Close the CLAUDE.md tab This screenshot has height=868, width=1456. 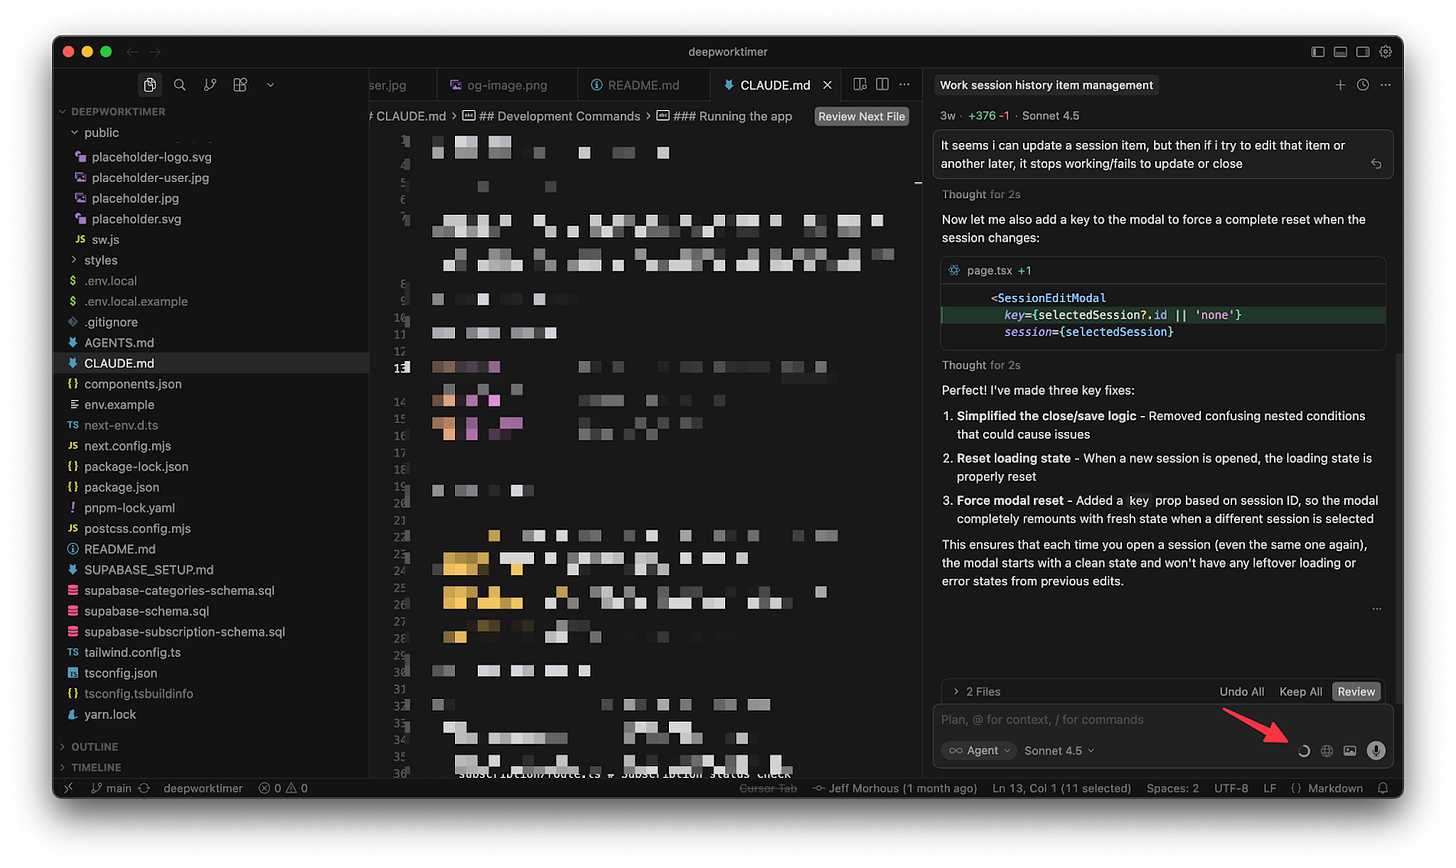[x=827, y=85]
